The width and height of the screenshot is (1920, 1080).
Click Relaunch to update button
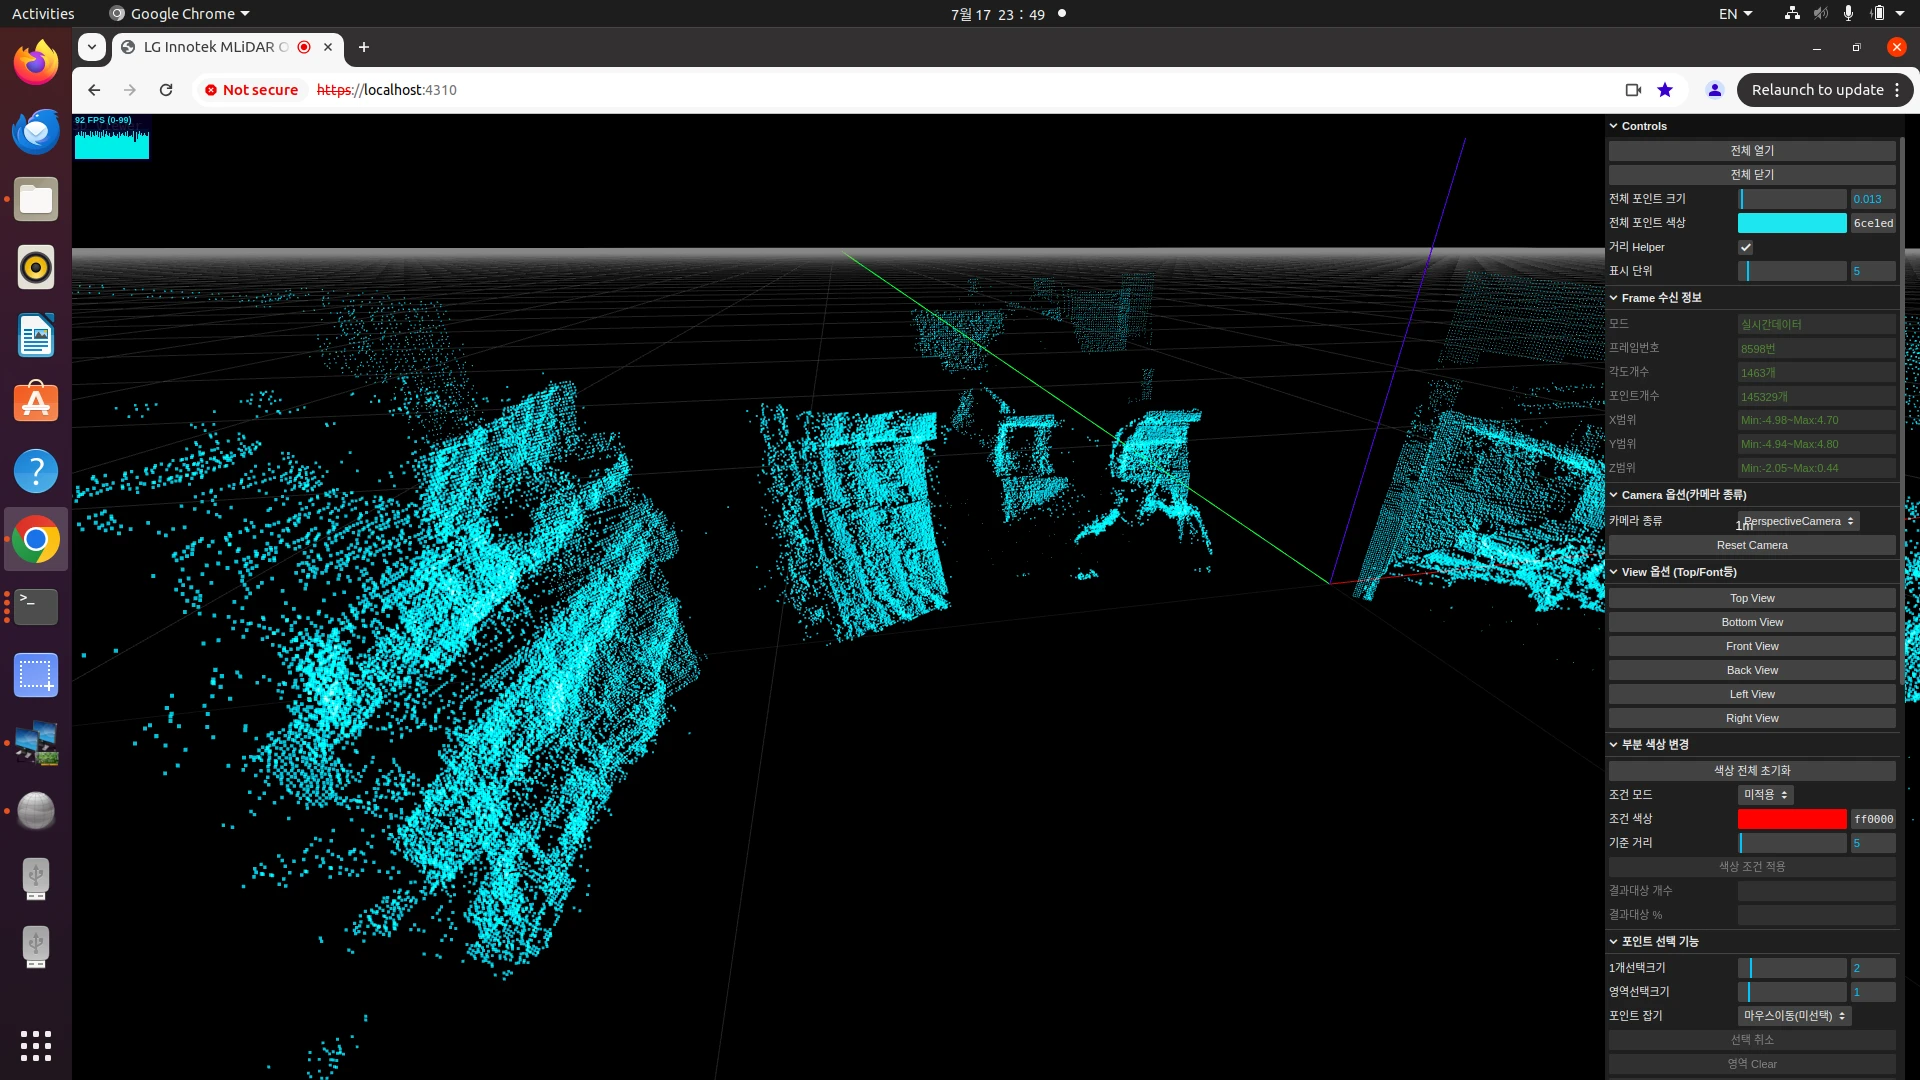(x=1825, y=90)
